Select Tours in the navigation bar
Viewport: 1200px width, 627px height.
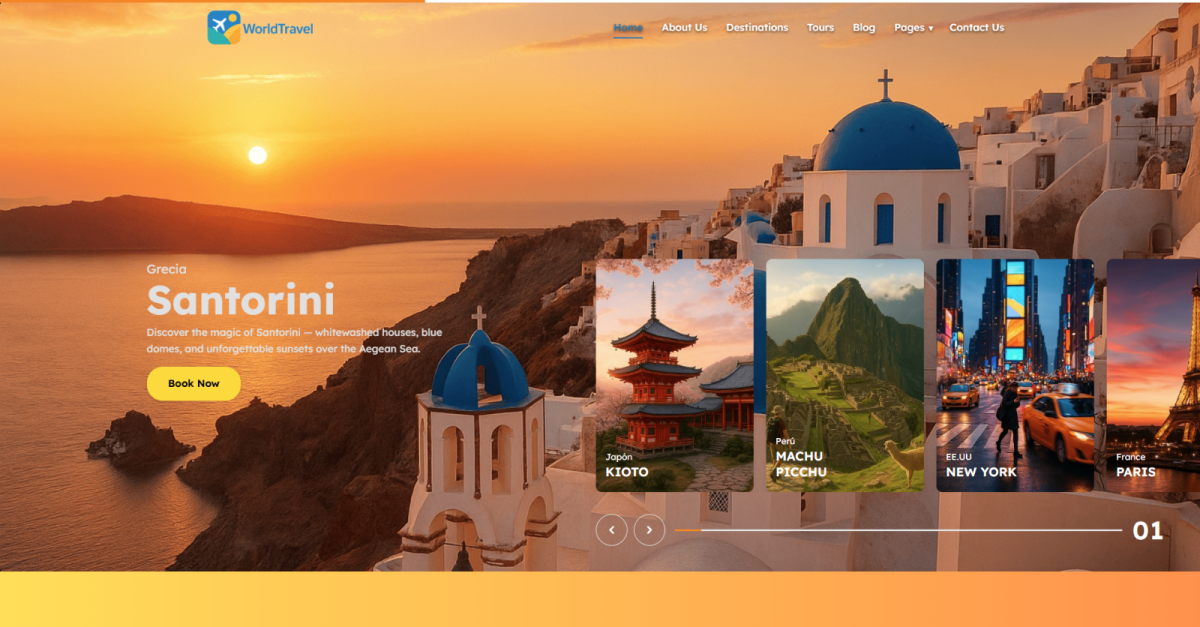pos(820,28)
